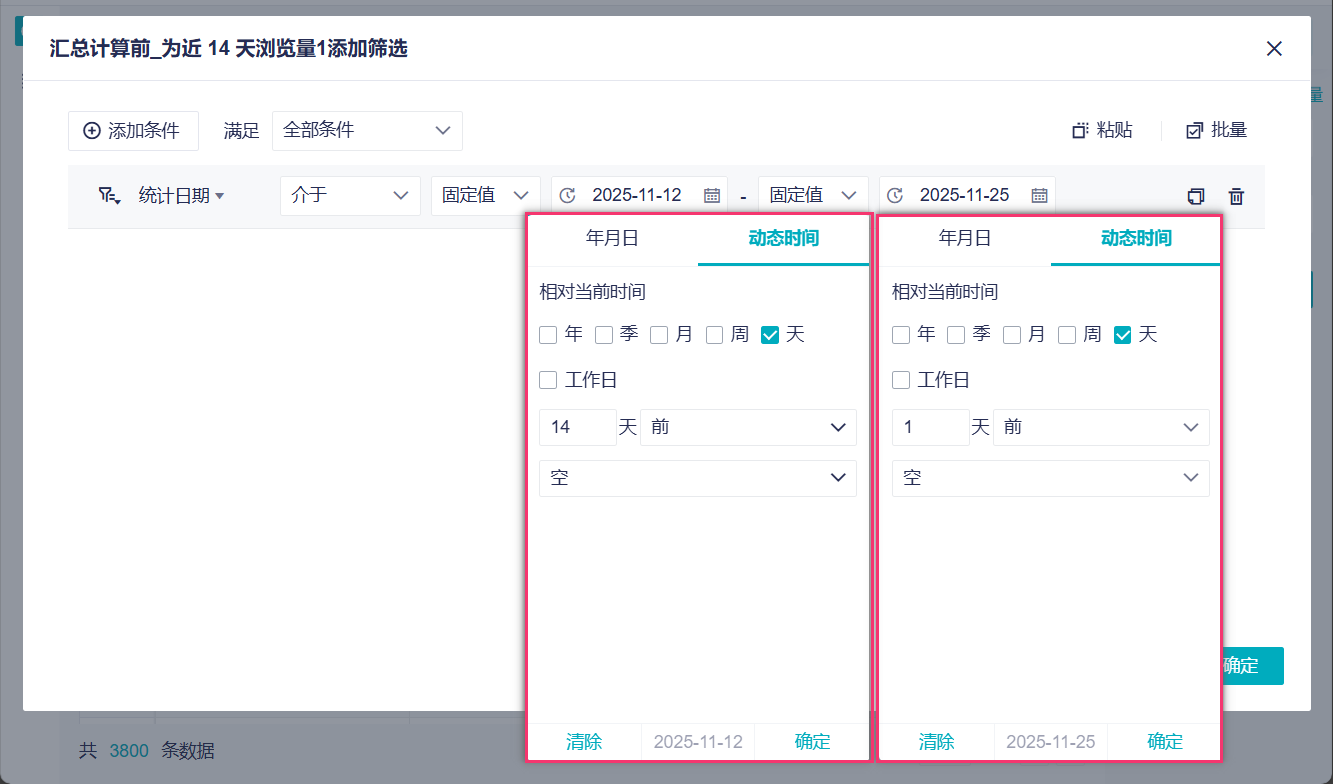Viewport: 1333px width, 784px height.
Task: Switch to 年月日 tab in left panel
Action: point(612,238)
